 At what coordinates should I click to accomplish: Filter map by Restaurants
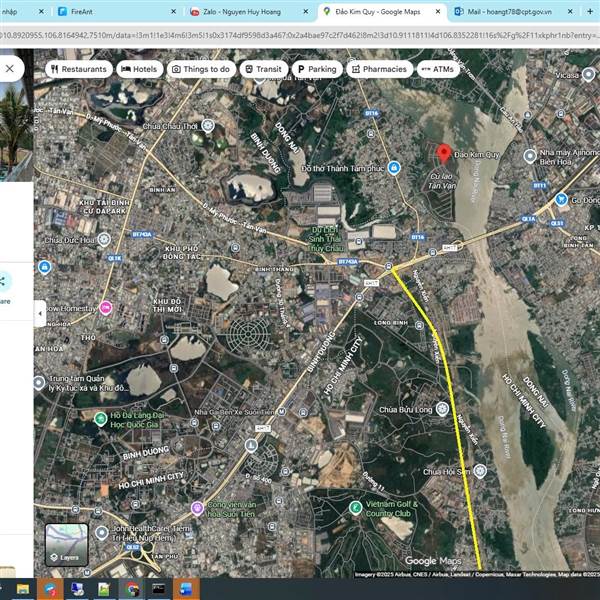tap(79, 69)
